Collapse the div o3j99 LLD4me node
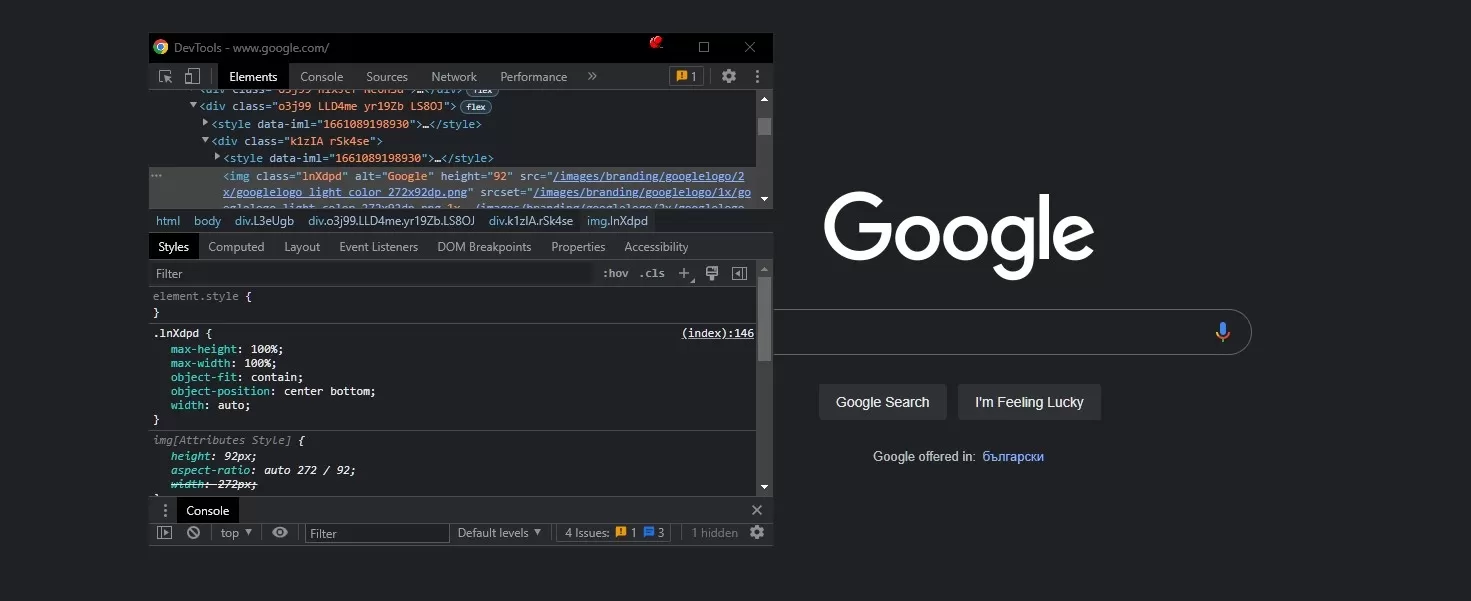The height and width of the screenshot is (601, 1471). [194, 105]
